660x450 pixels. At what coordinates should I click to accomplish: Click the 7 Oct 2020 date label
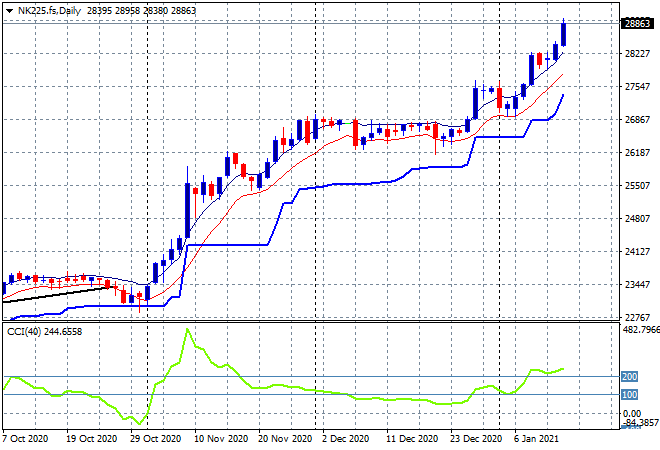[25, 439]
